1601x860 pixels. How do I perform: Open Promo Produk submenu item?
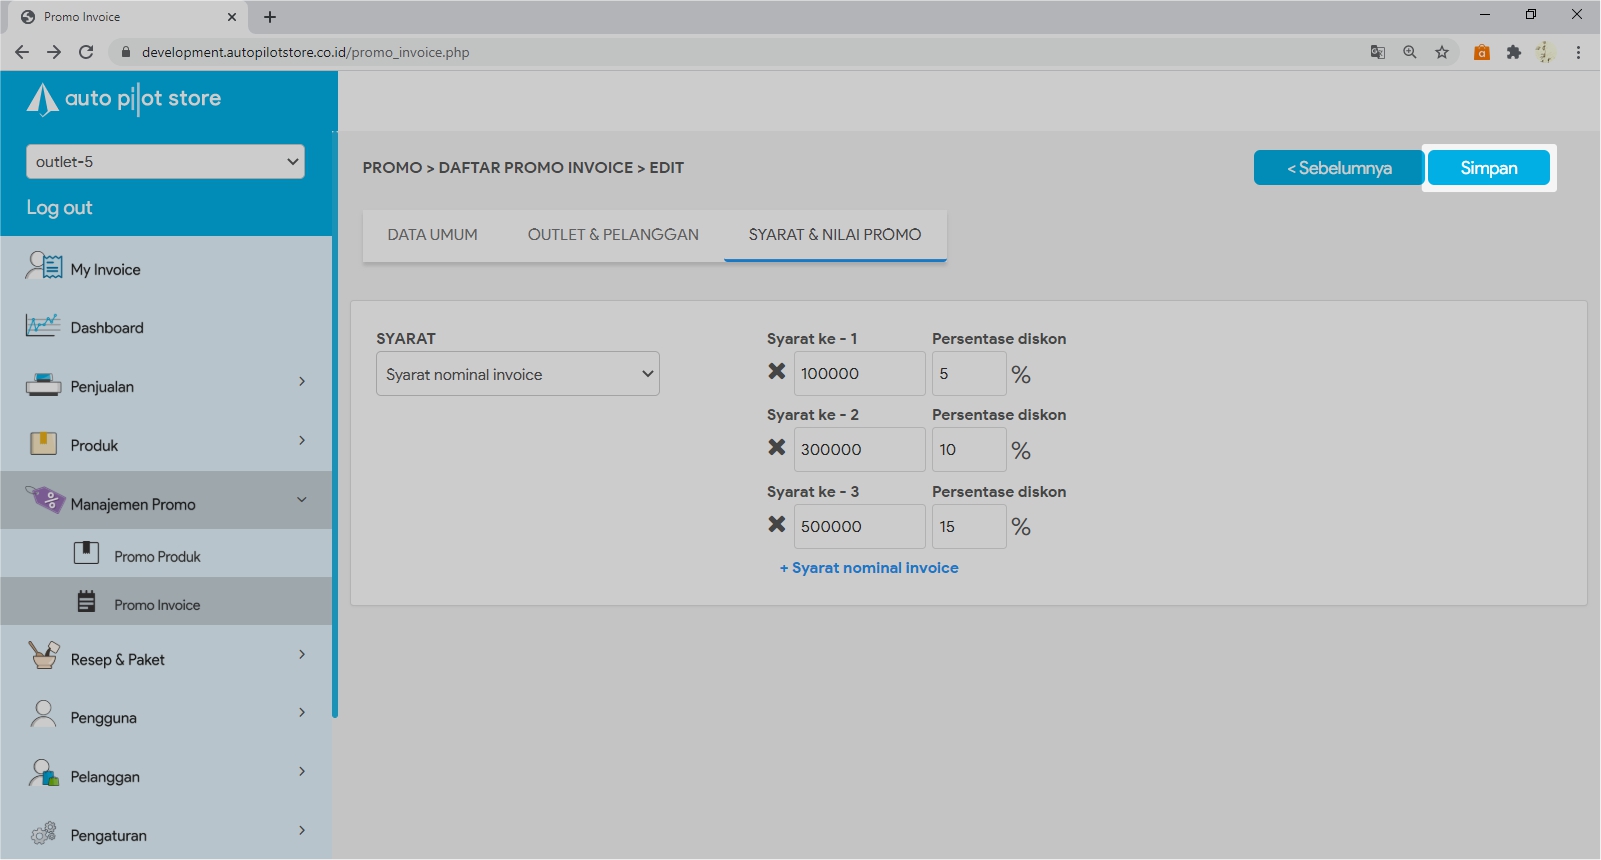coord(157,556)
